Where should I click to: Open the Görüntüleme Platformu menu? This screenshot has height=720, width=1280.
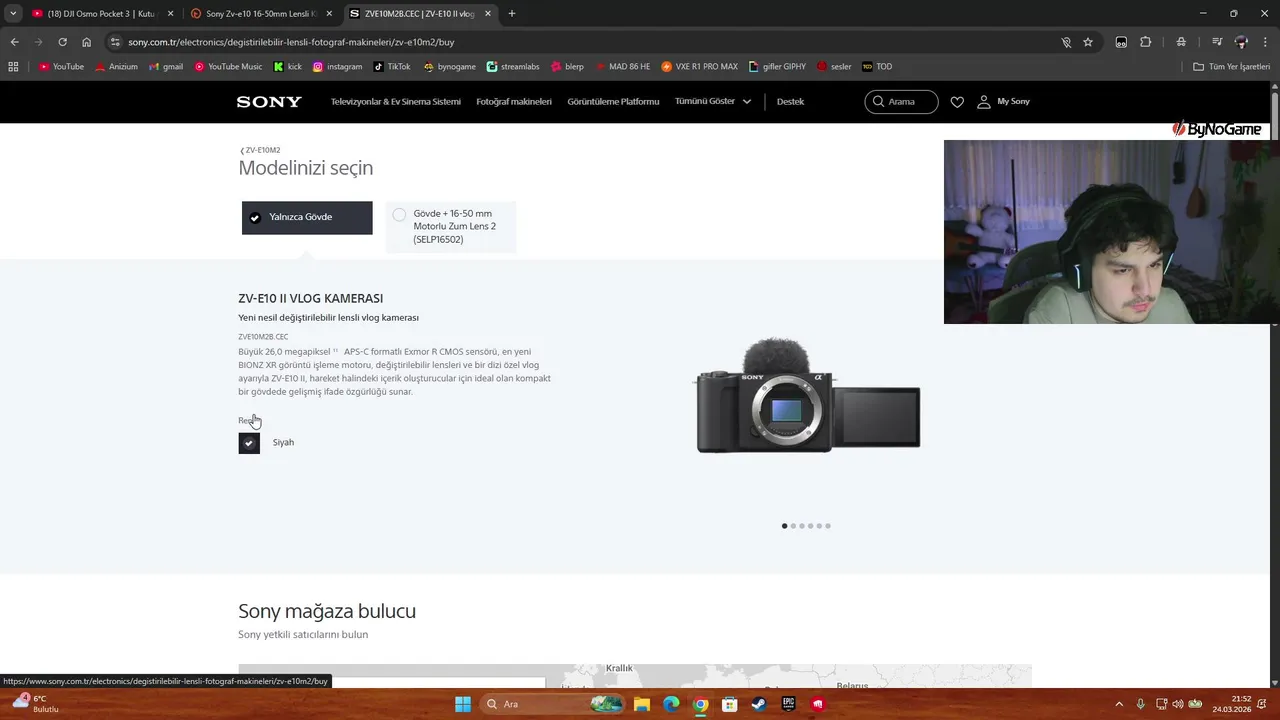[x=613, y=101]
